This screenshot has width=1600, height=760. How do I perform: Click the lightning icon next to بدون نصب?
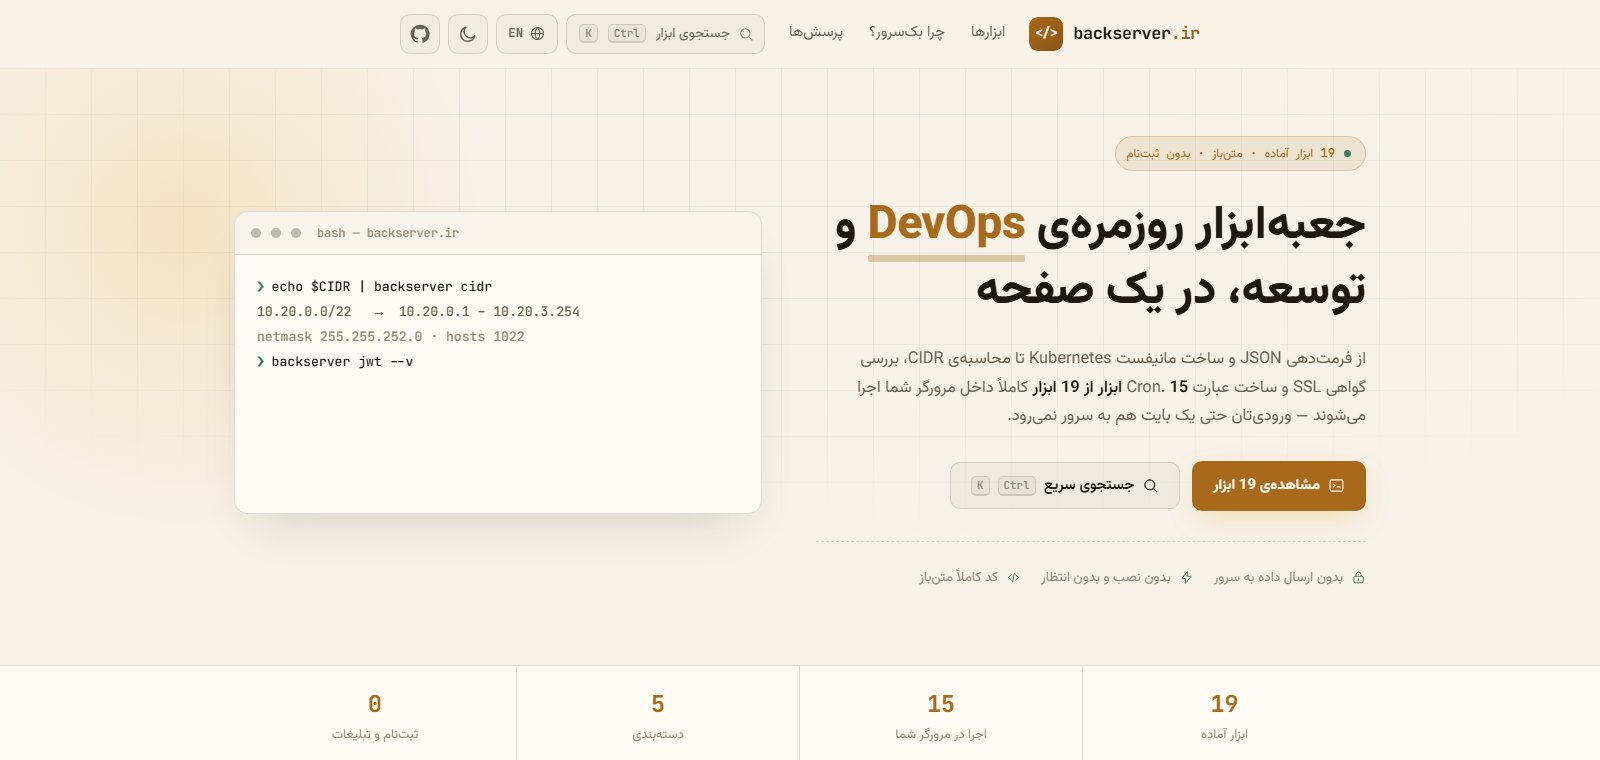pos(1187,578)
